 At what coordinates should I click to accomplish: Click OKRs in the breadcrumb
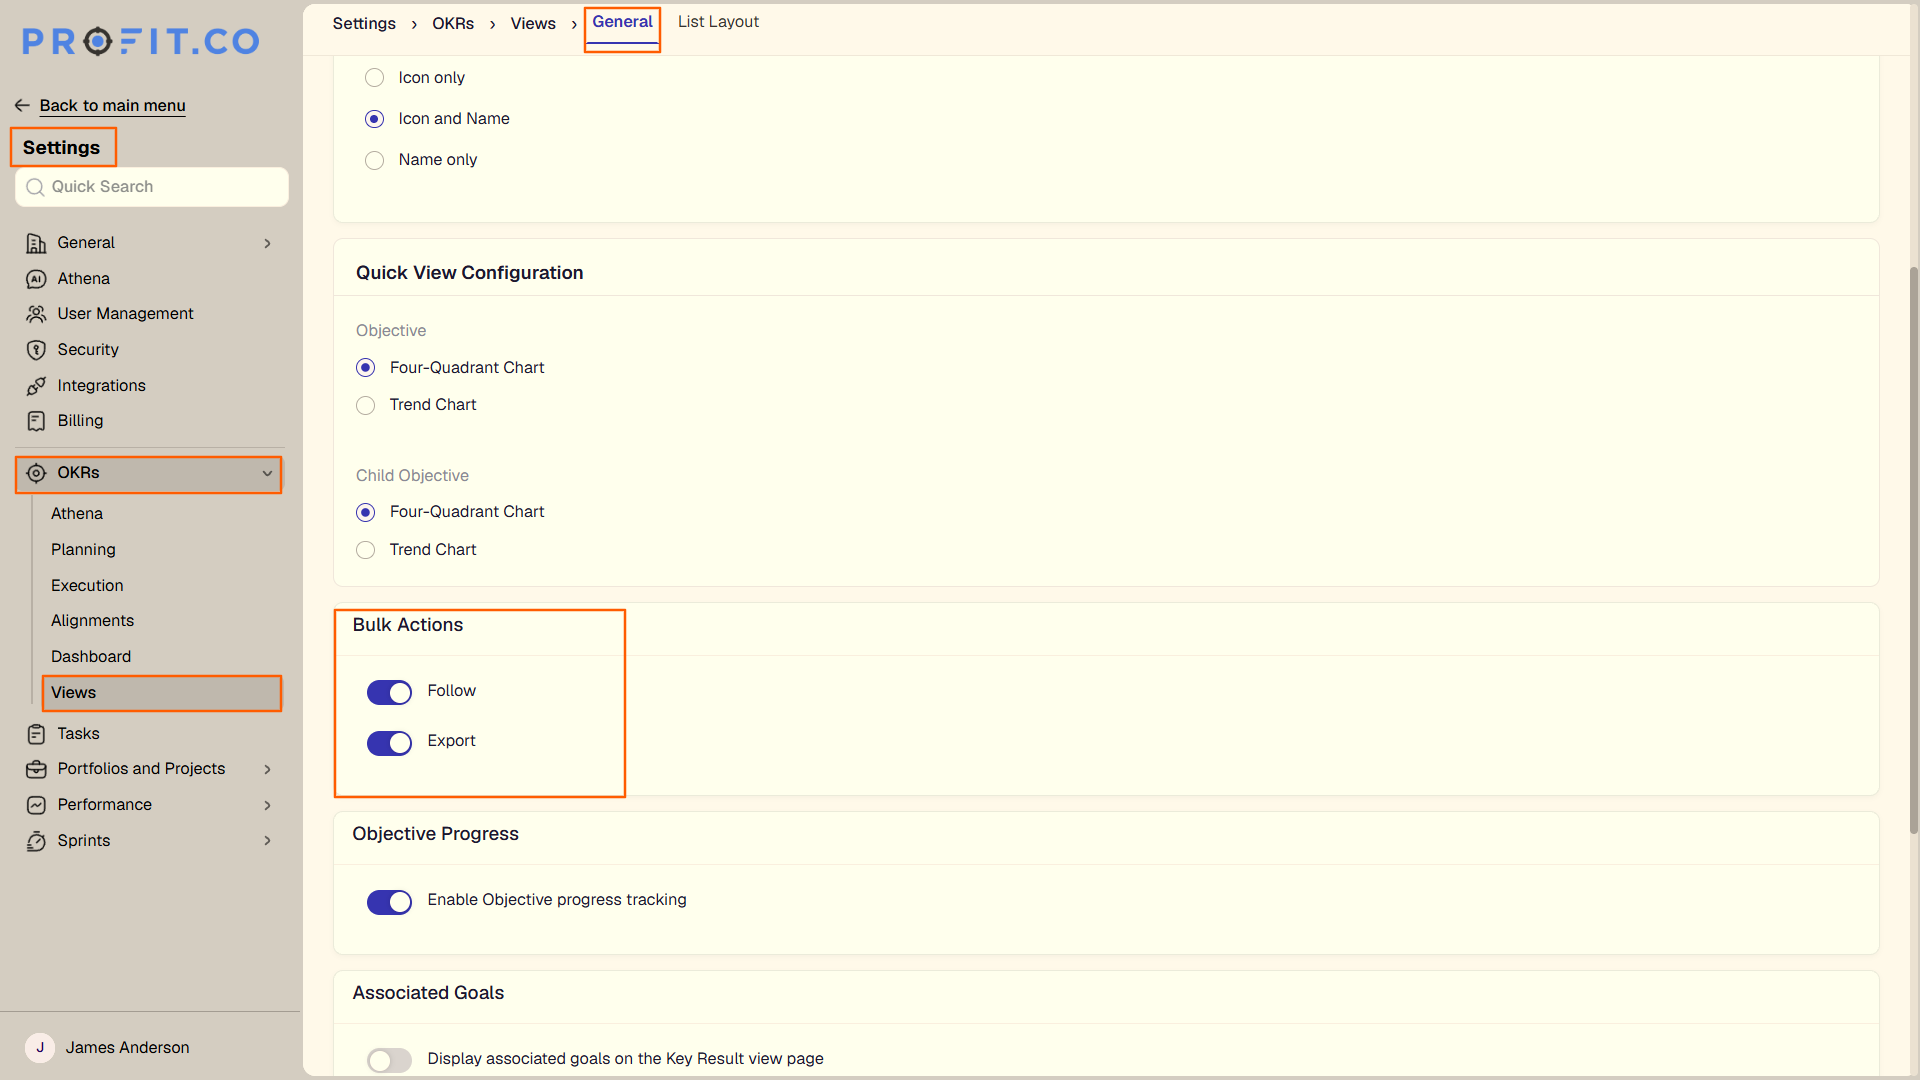coord(453,23)
